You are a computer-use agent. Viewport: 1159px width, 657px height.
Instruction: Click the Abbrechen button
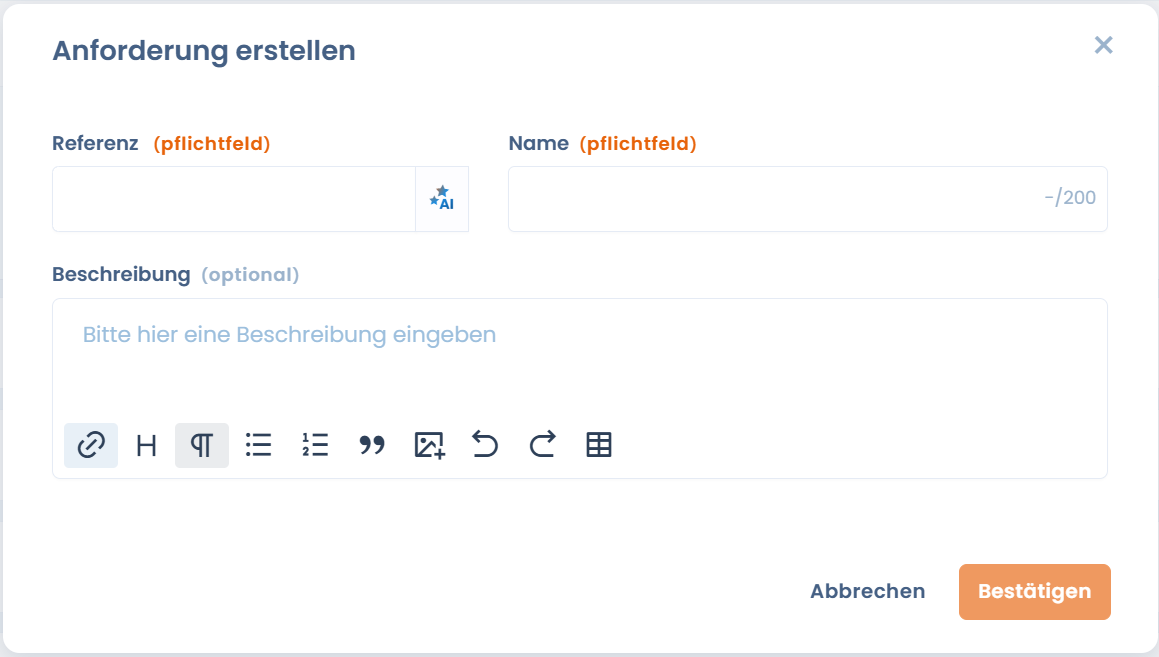tap(868, 591)
